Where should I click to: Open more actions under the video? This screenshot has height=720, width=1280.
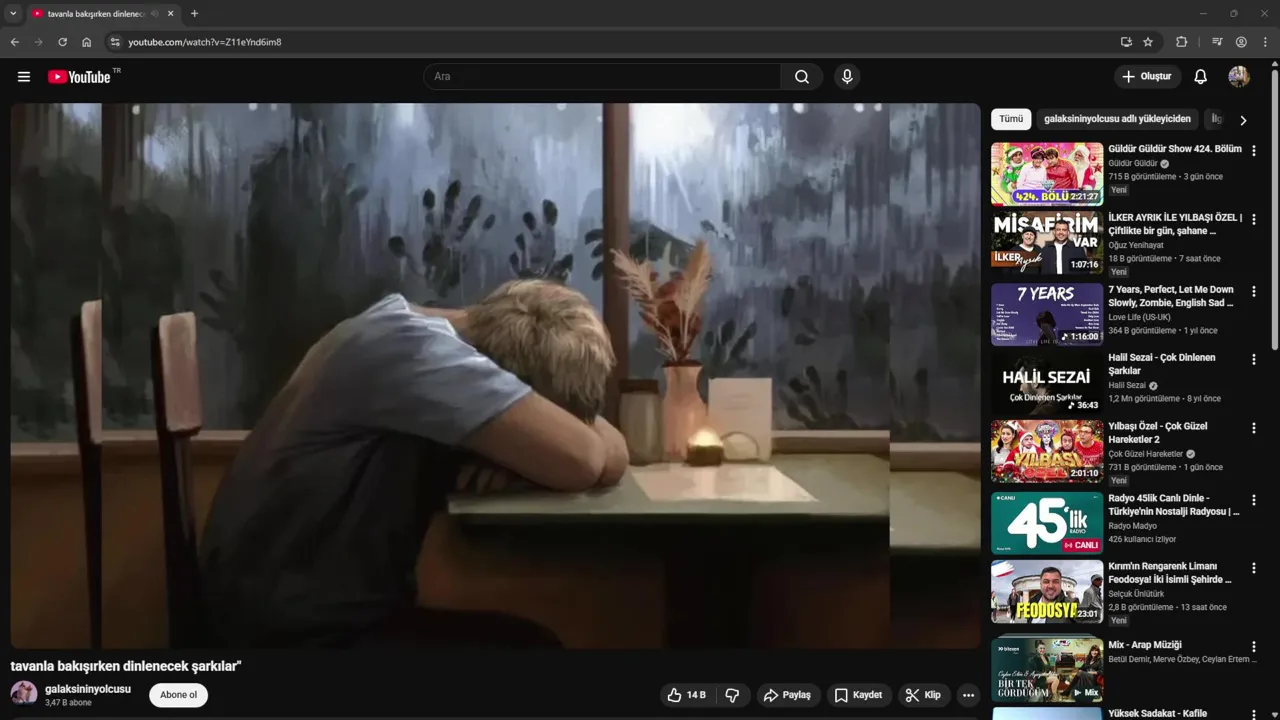968,695
